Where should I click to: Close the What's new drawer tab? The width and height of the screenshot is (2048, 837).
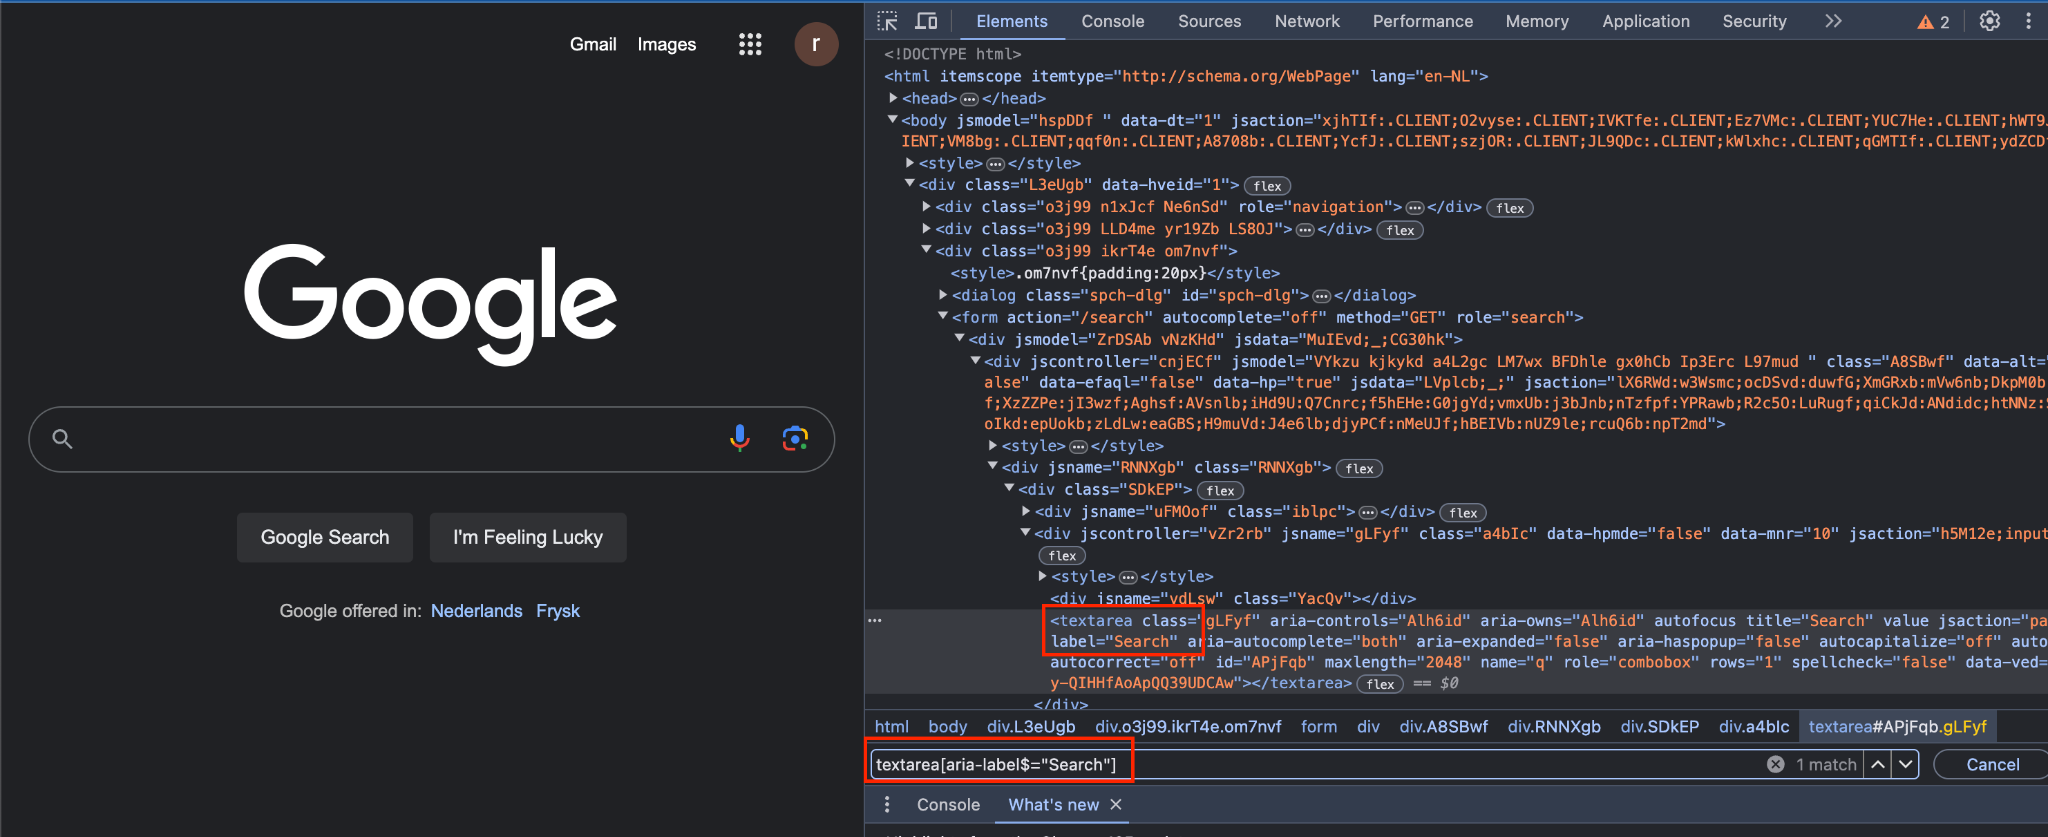coord(1116,804)
